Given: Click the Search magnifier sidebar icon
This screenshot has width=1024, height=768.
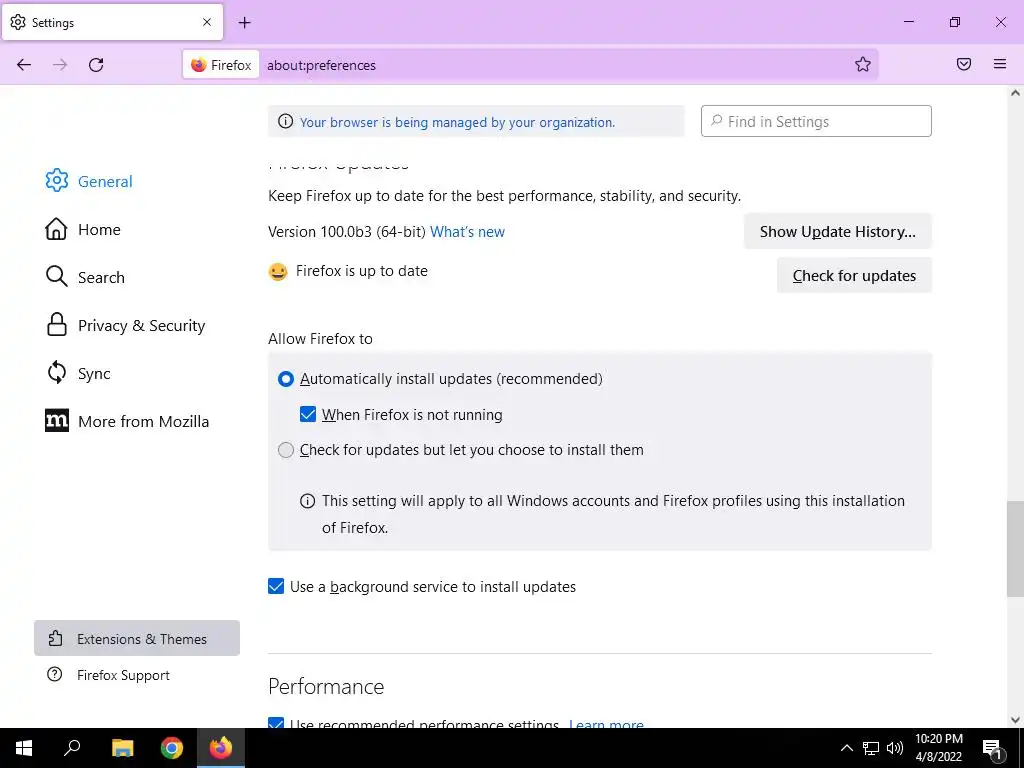Looking at the screenshot, I should [56, 276].
